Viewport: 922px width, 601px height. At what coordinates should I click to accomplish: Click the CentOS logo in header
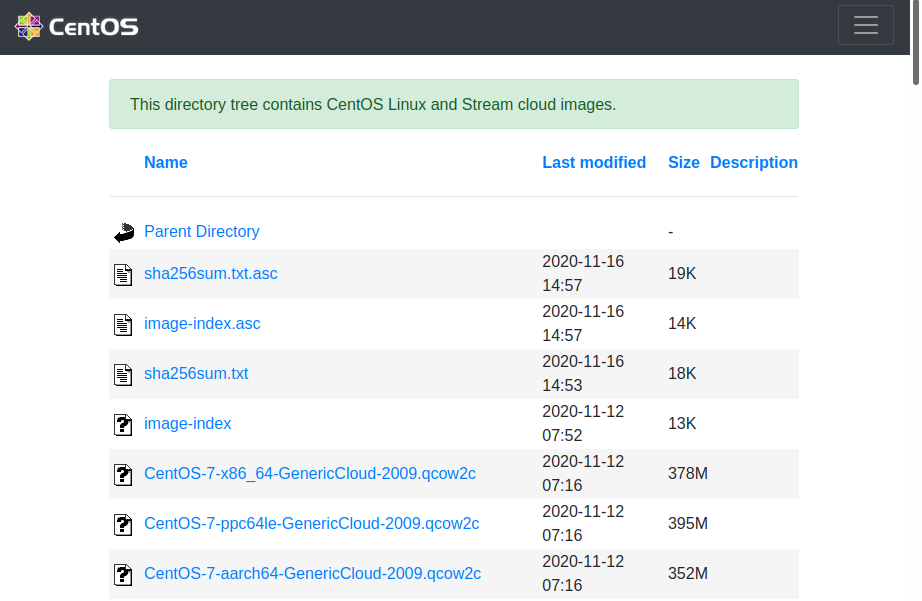tap(76, 26)
